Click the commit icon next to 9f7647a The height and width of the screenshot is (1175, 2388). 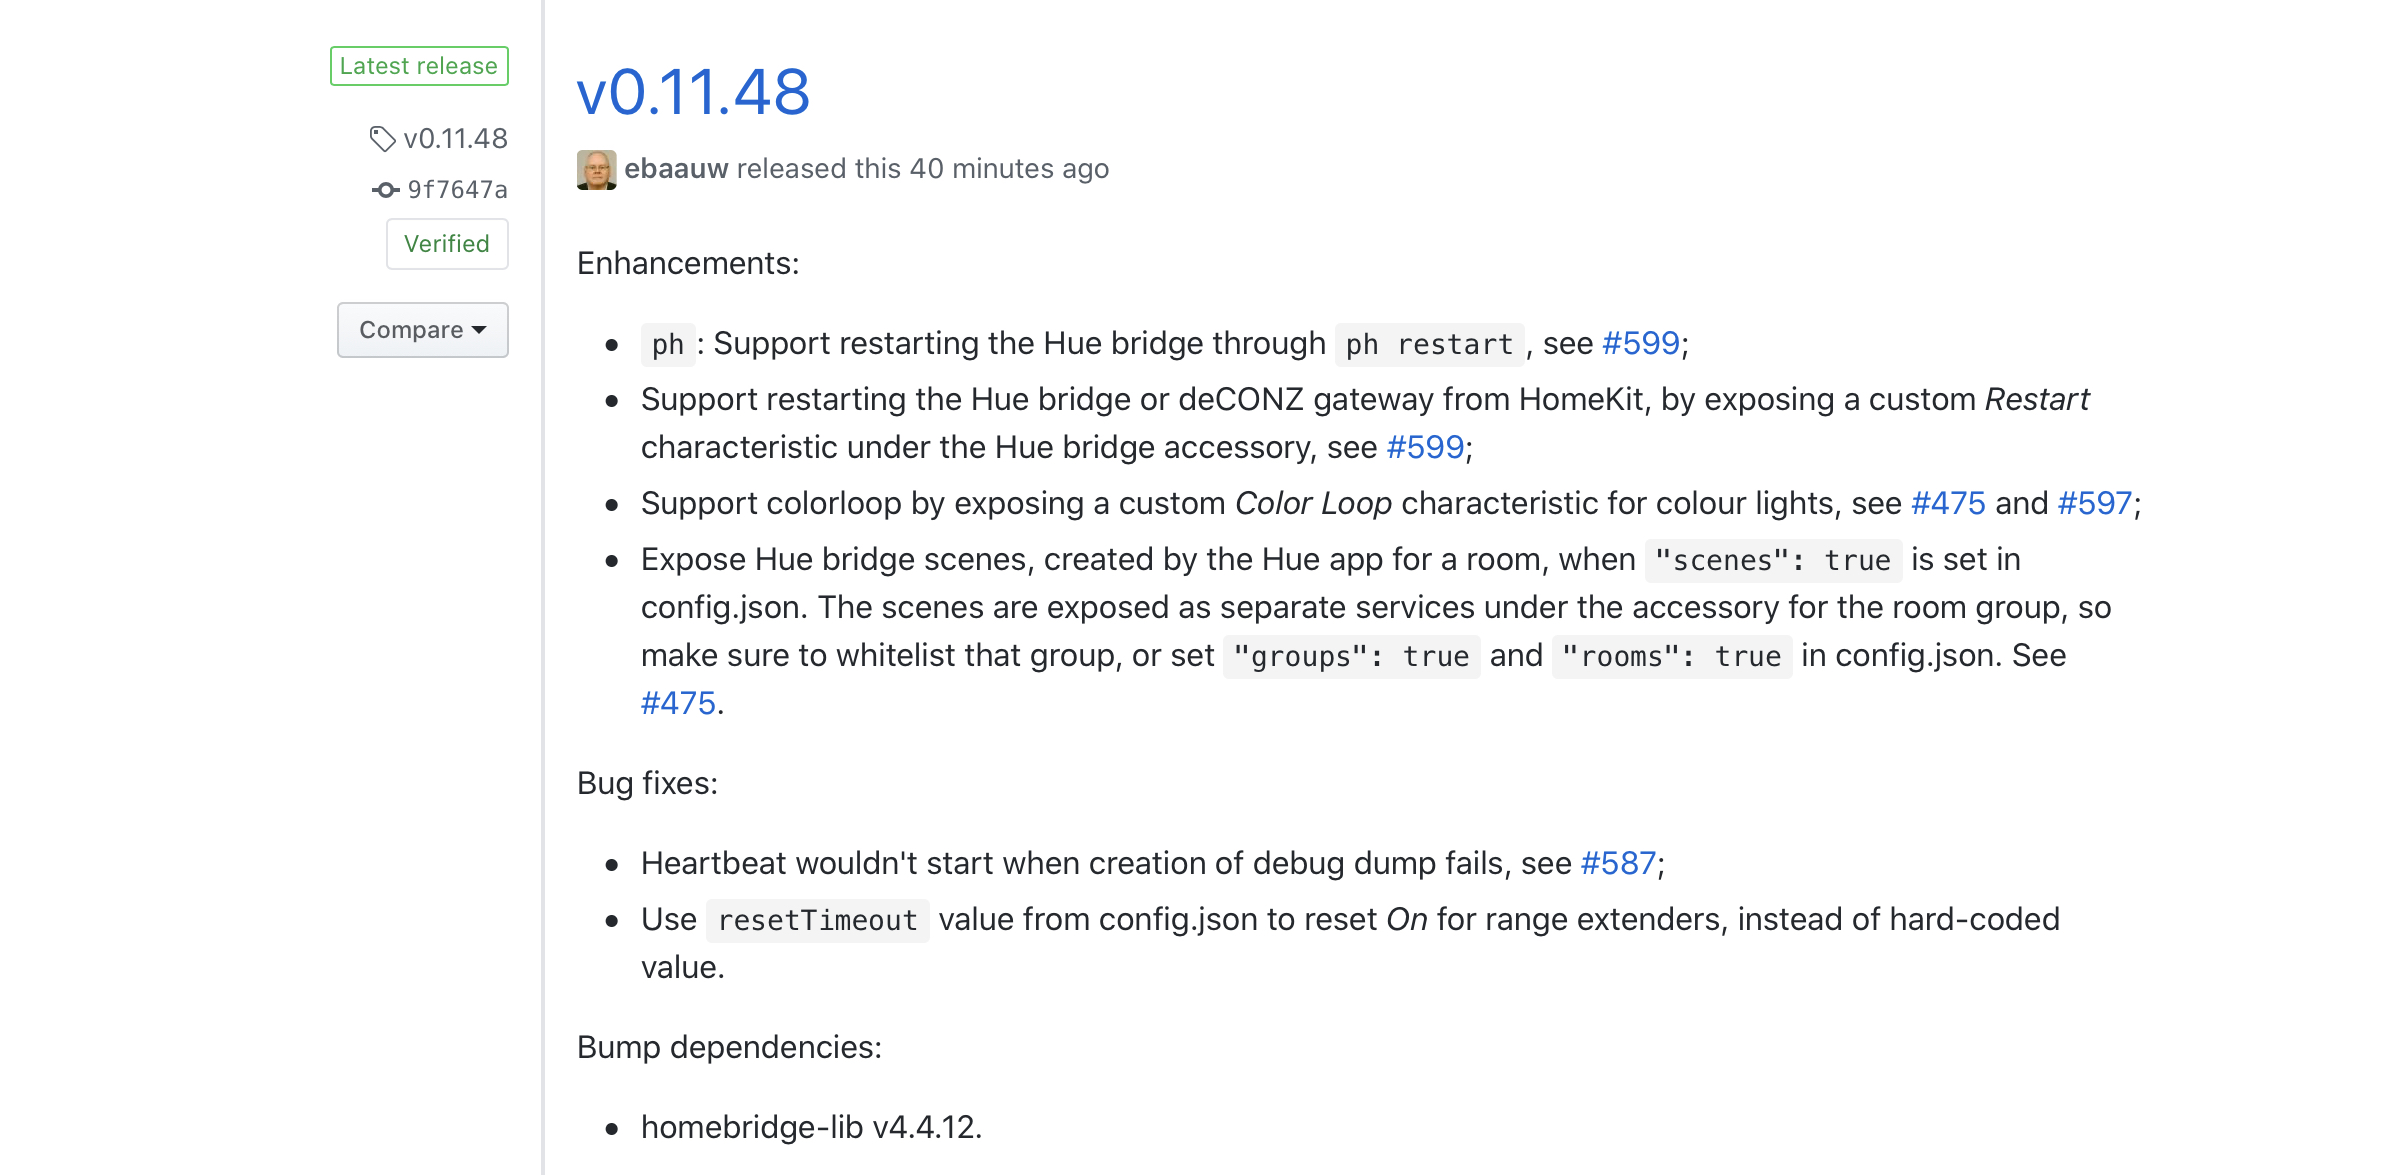point(386,190)
